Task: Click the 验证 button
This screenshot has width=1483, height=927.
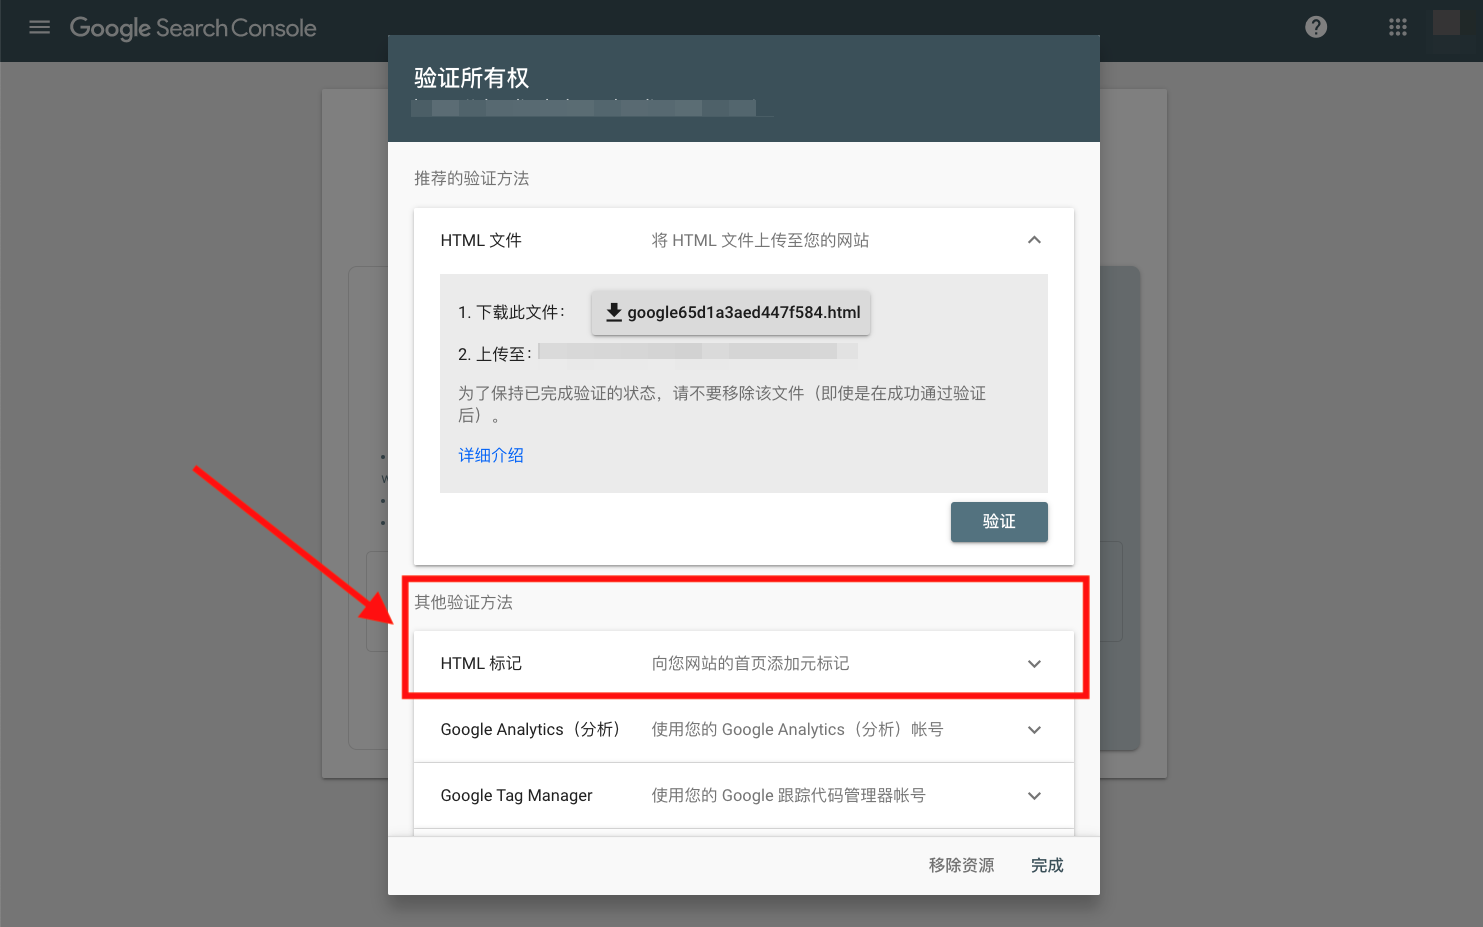Action: (x=999, y=522)
